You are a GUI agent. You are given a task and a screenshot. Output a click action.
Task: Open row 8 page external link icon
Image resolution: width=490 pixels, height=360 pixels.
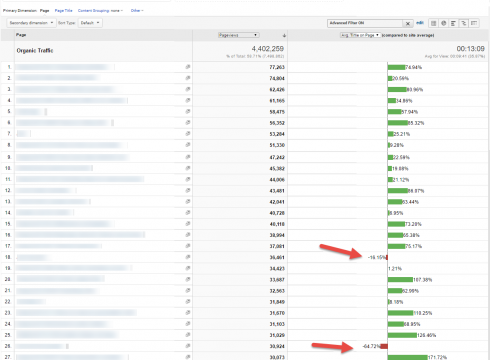(x=188, y=145)
